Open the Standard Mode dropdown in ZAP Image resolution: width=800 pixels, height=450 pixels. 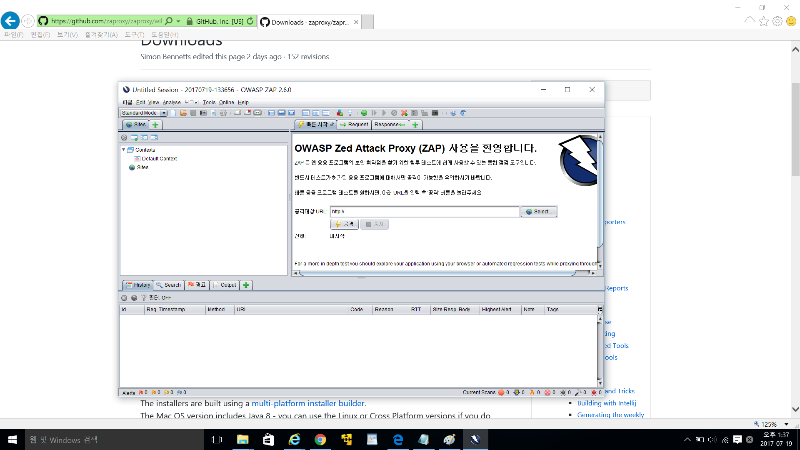coord(143,113)
